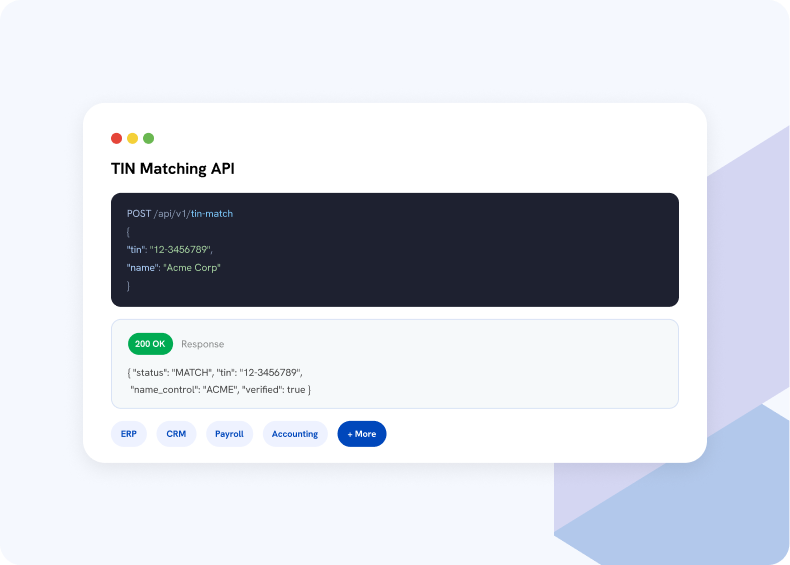This screenshot has width=790, height=565.
Task: Click the "name_control": "ACME" response line
Action: click(220, 390)
